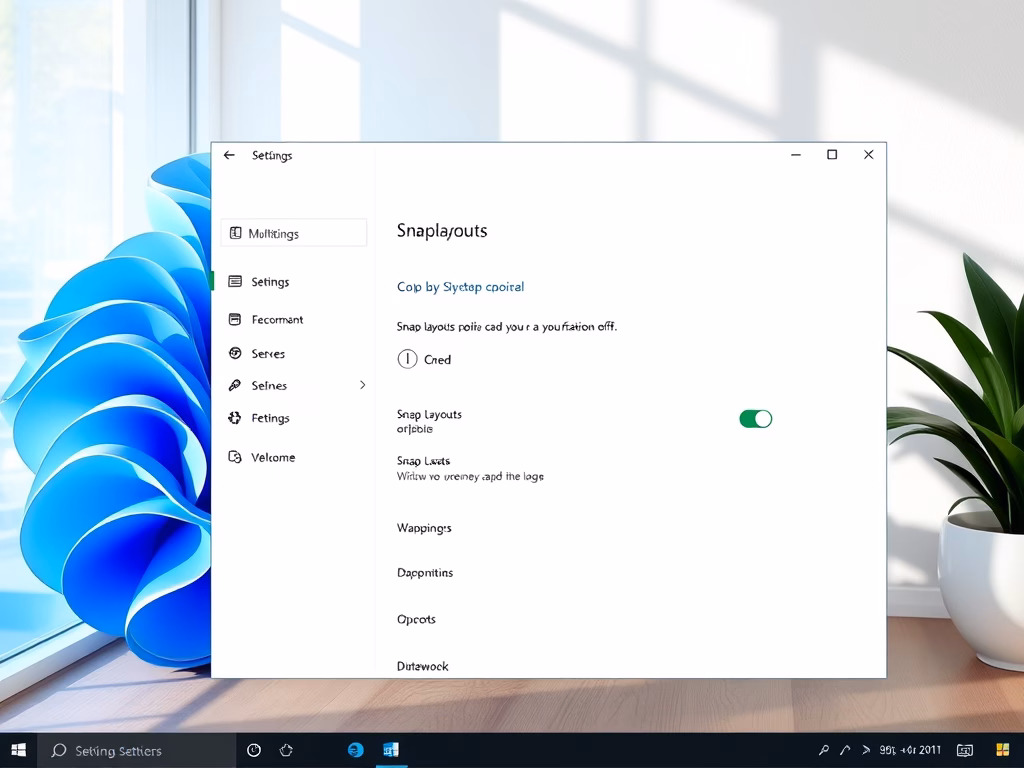Image resolution: width=1024 pixels, height=768 pixels.
Task: Open the Colp by Siyetop cpoiral link
Action: tap(460, 287)
